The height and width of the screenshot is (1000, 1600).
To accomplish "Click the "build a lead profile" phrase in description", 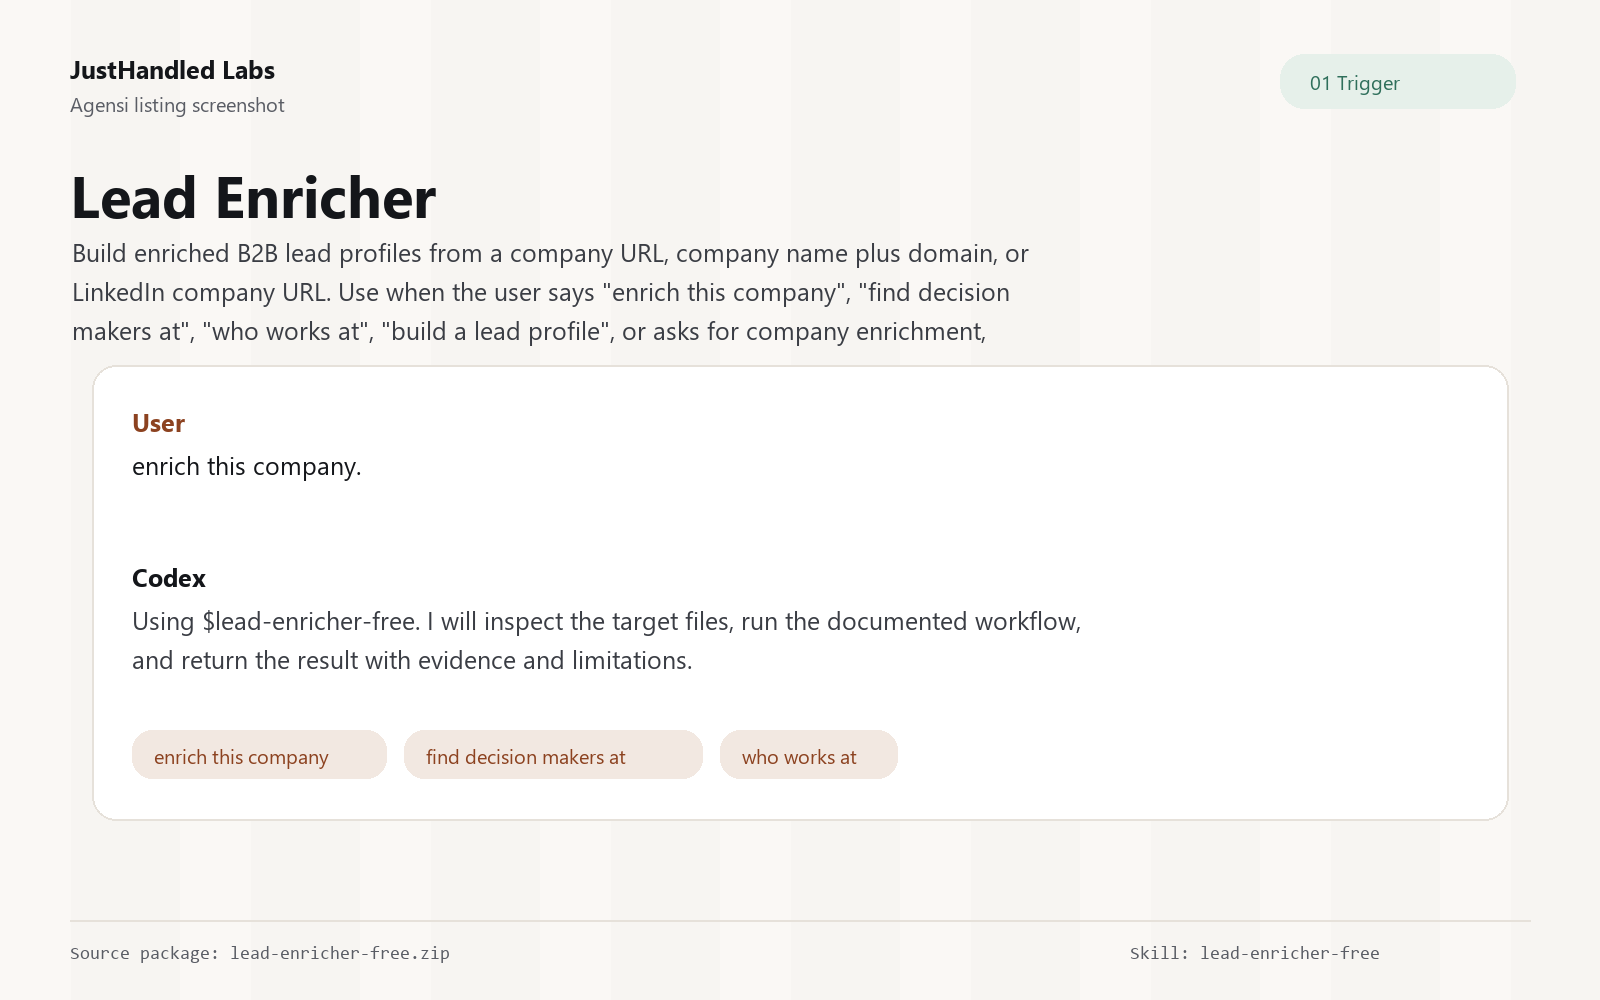I will click(x=498, y=332).
